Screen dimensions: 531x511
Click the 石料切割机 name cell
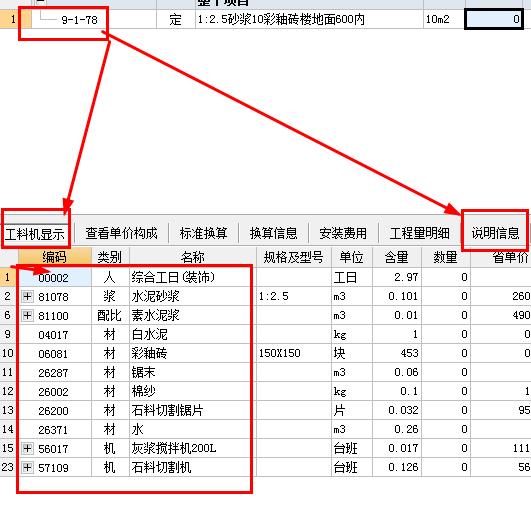192,468
